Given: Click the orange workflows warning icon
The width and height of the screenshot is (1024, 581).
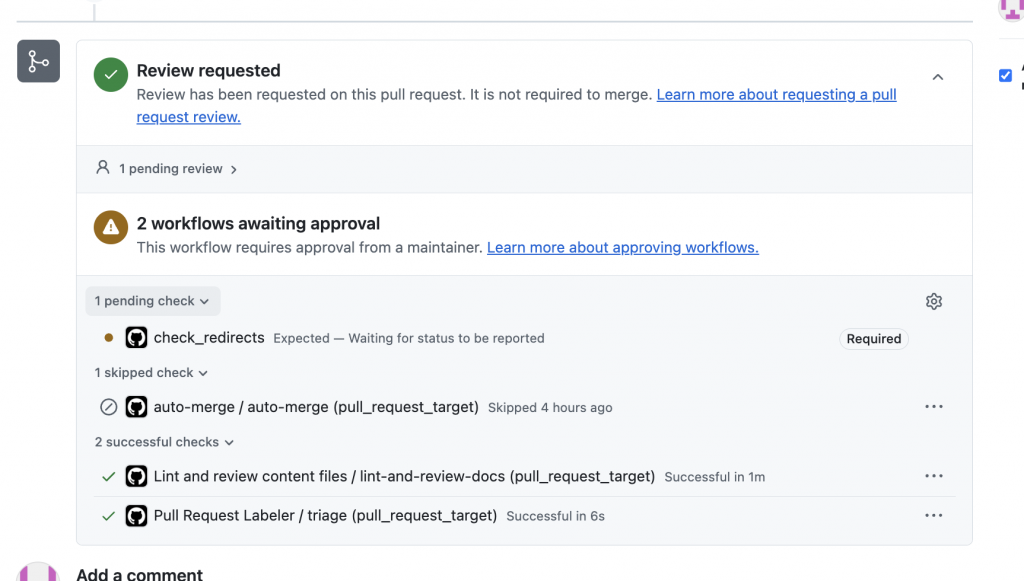Looking at the screenshot, I should click(x=111, y=228).
